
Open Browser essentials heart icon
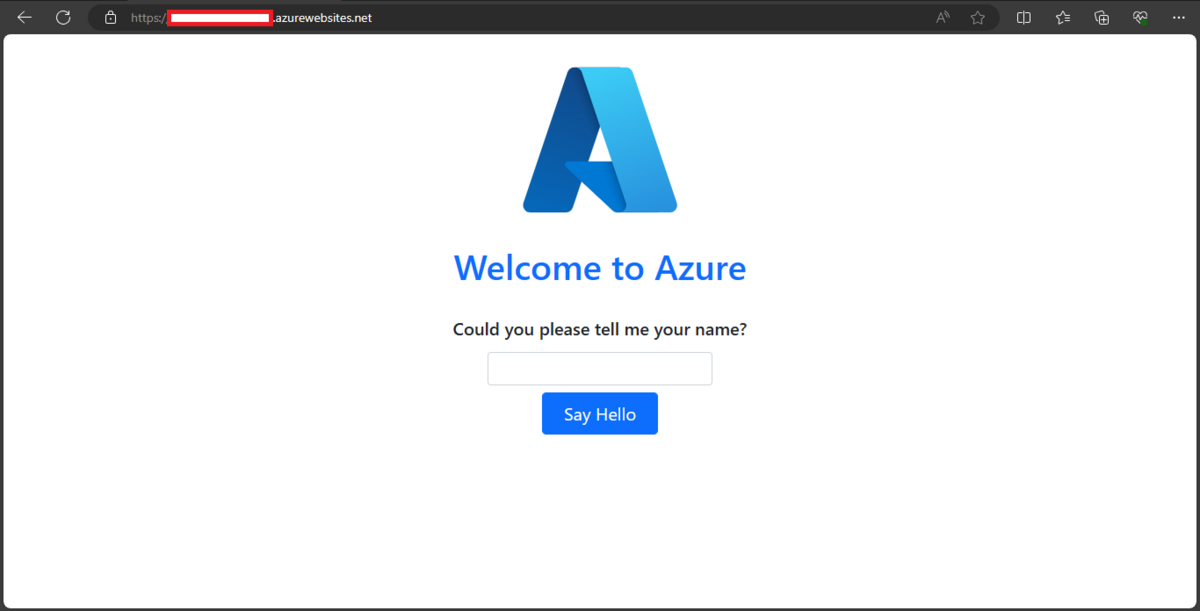(1140, 18)
